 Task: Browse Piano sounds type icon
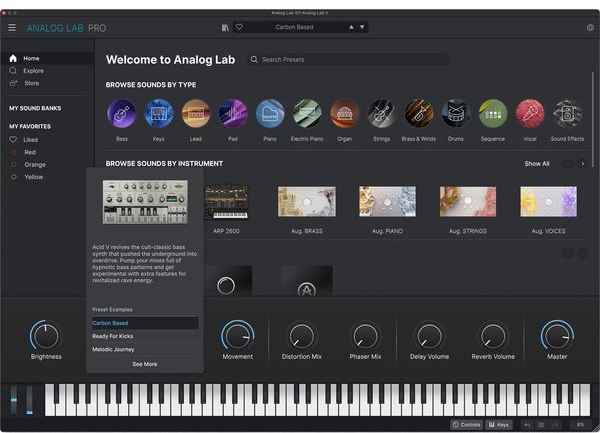(x=270, y=113)
